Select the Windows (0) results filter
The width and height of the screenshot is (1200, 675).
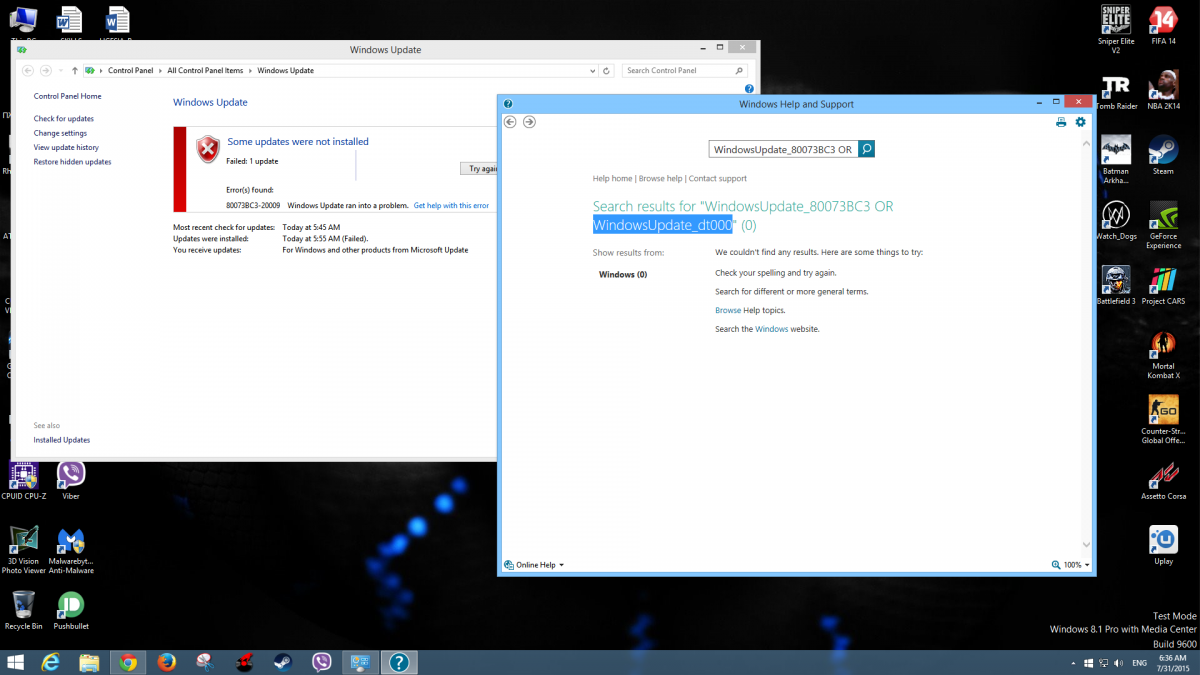click(x=623, y=274)
